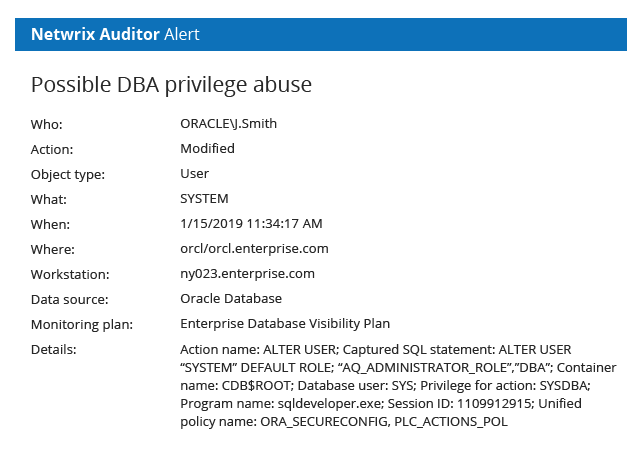Click the Who: field label
This screenshot has width=640, height=450.
pyautogui.click(x=47, y=124)
